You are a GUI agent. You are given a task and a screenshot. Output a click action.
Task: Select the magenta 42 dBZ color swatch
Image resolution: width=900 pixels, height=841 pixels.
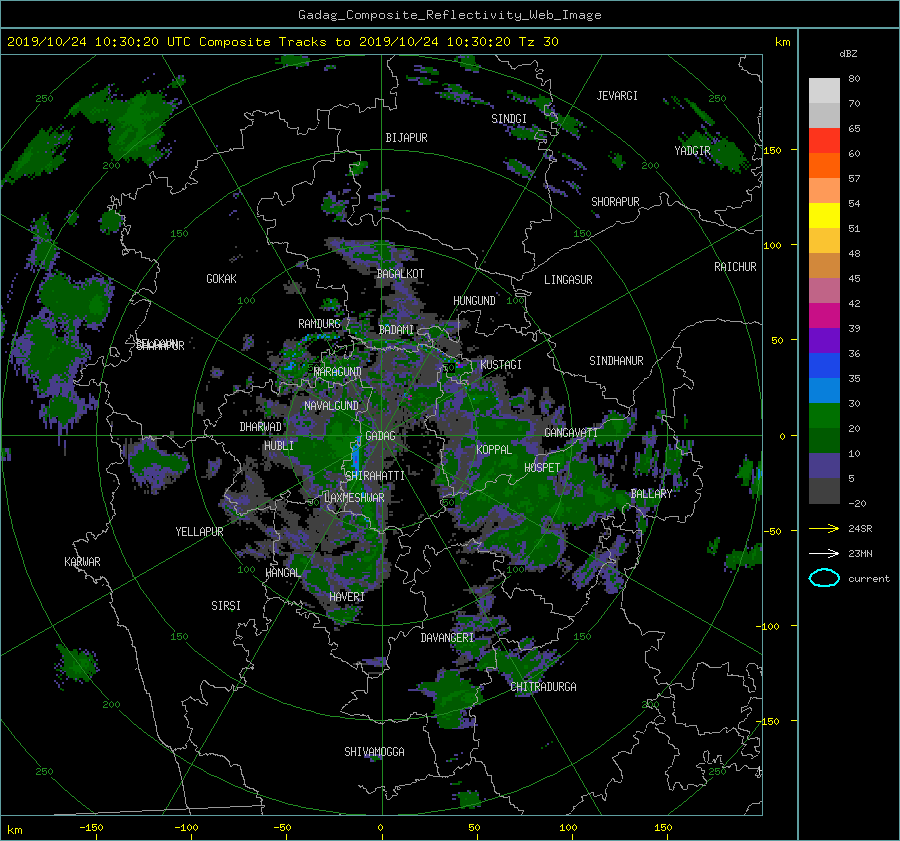(x=824, y=315)
